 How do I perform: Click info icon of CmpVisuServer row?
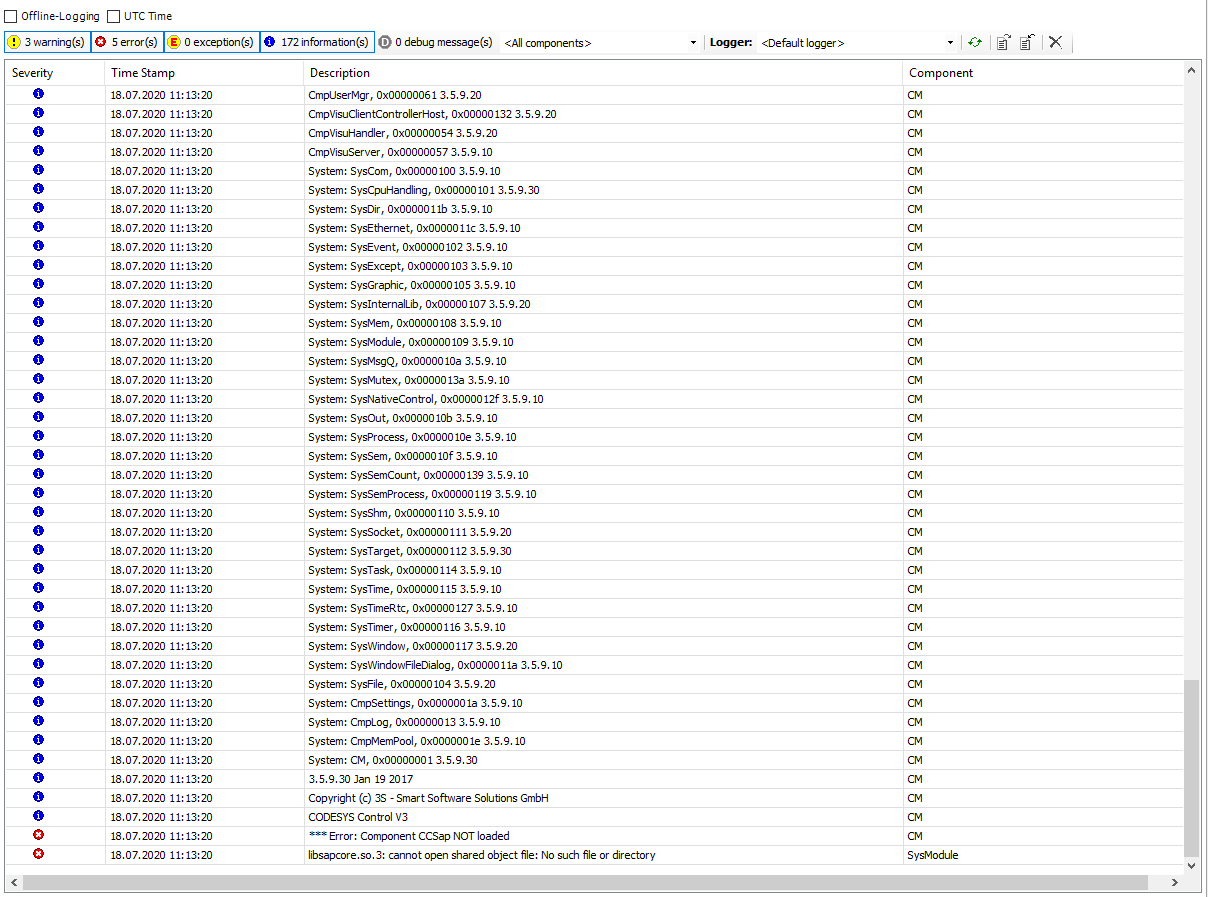(38, 151)
